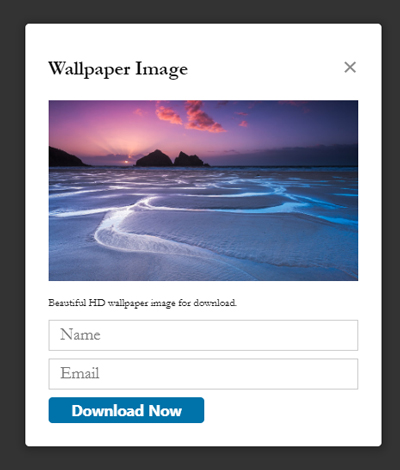Click the twin rock islands in the image
400x470 pixels.
click(172, 159)
